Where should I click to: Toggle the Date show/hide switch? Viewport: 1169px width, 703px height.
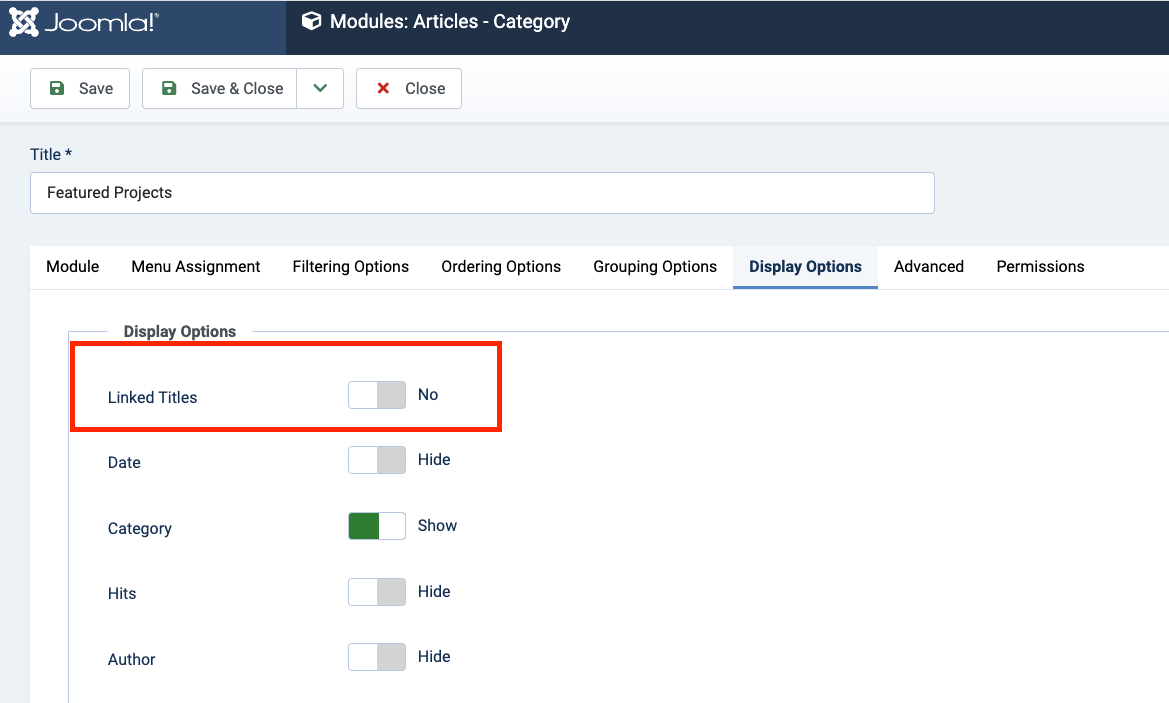click(377, 460)
